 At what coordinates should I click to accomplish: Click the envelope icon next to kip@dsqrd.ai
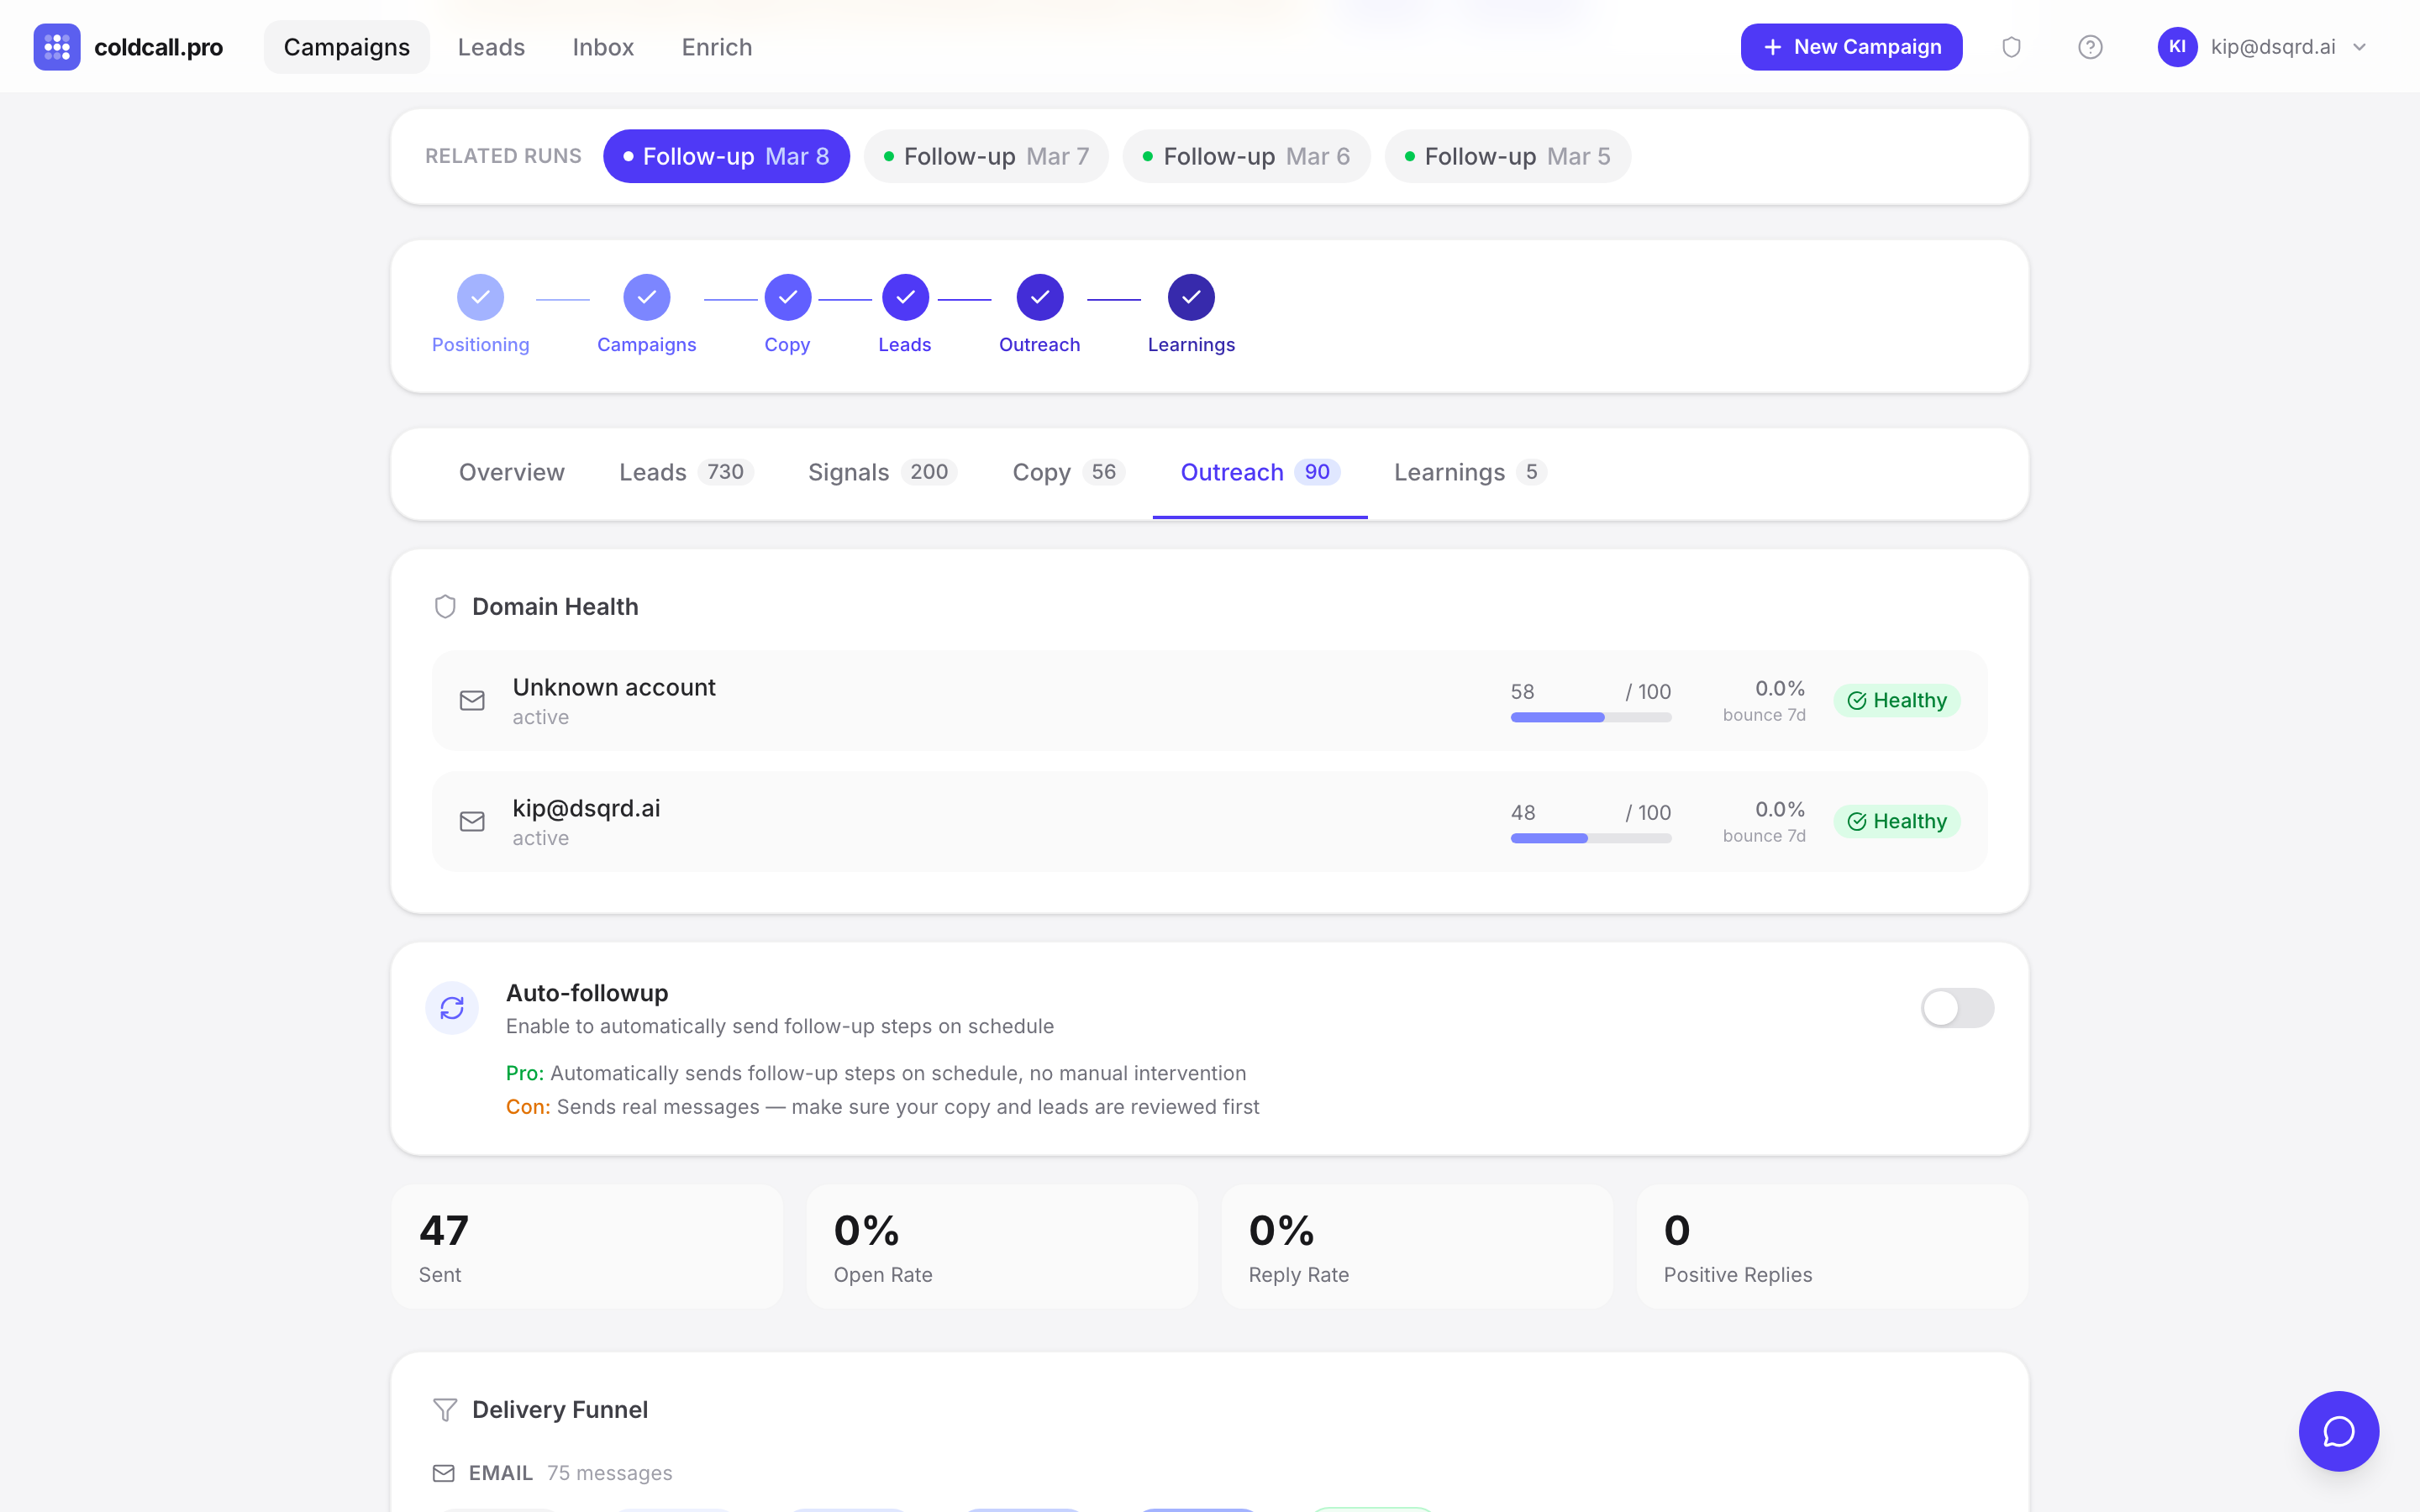(472, 821)
